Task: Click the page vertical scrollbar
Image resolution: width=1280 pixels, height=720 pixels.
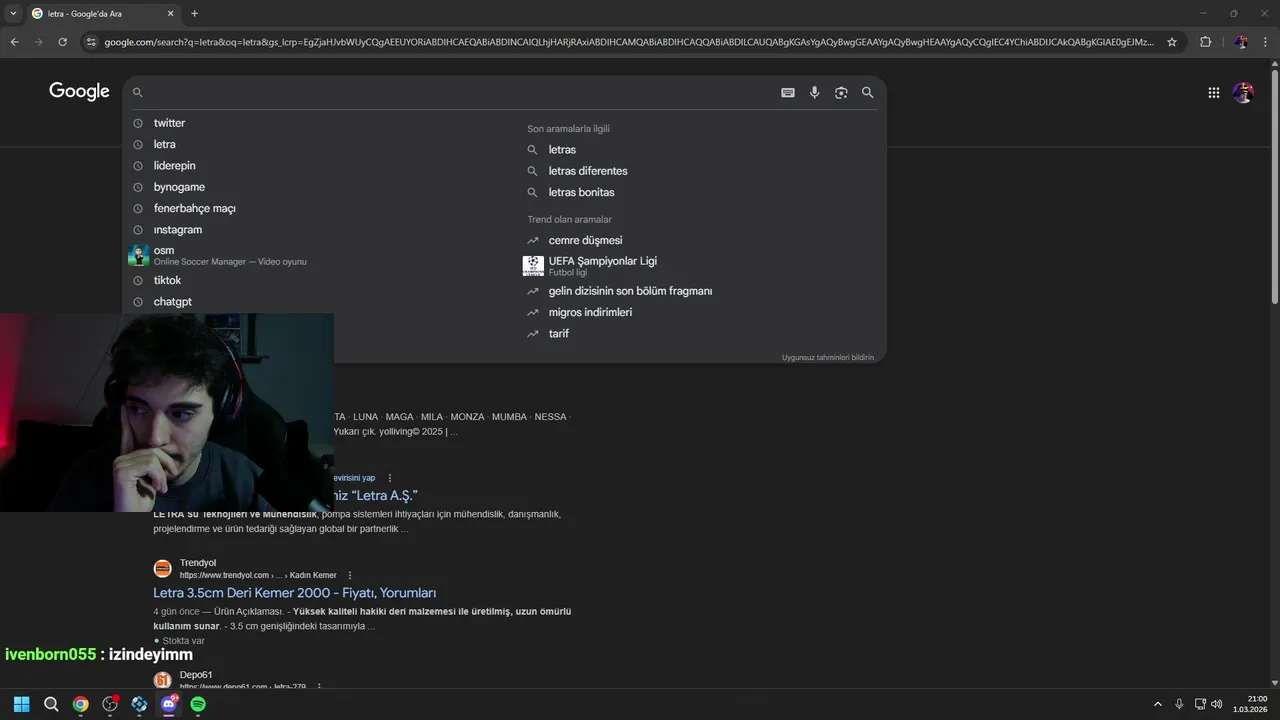Action: point(1274,185)
